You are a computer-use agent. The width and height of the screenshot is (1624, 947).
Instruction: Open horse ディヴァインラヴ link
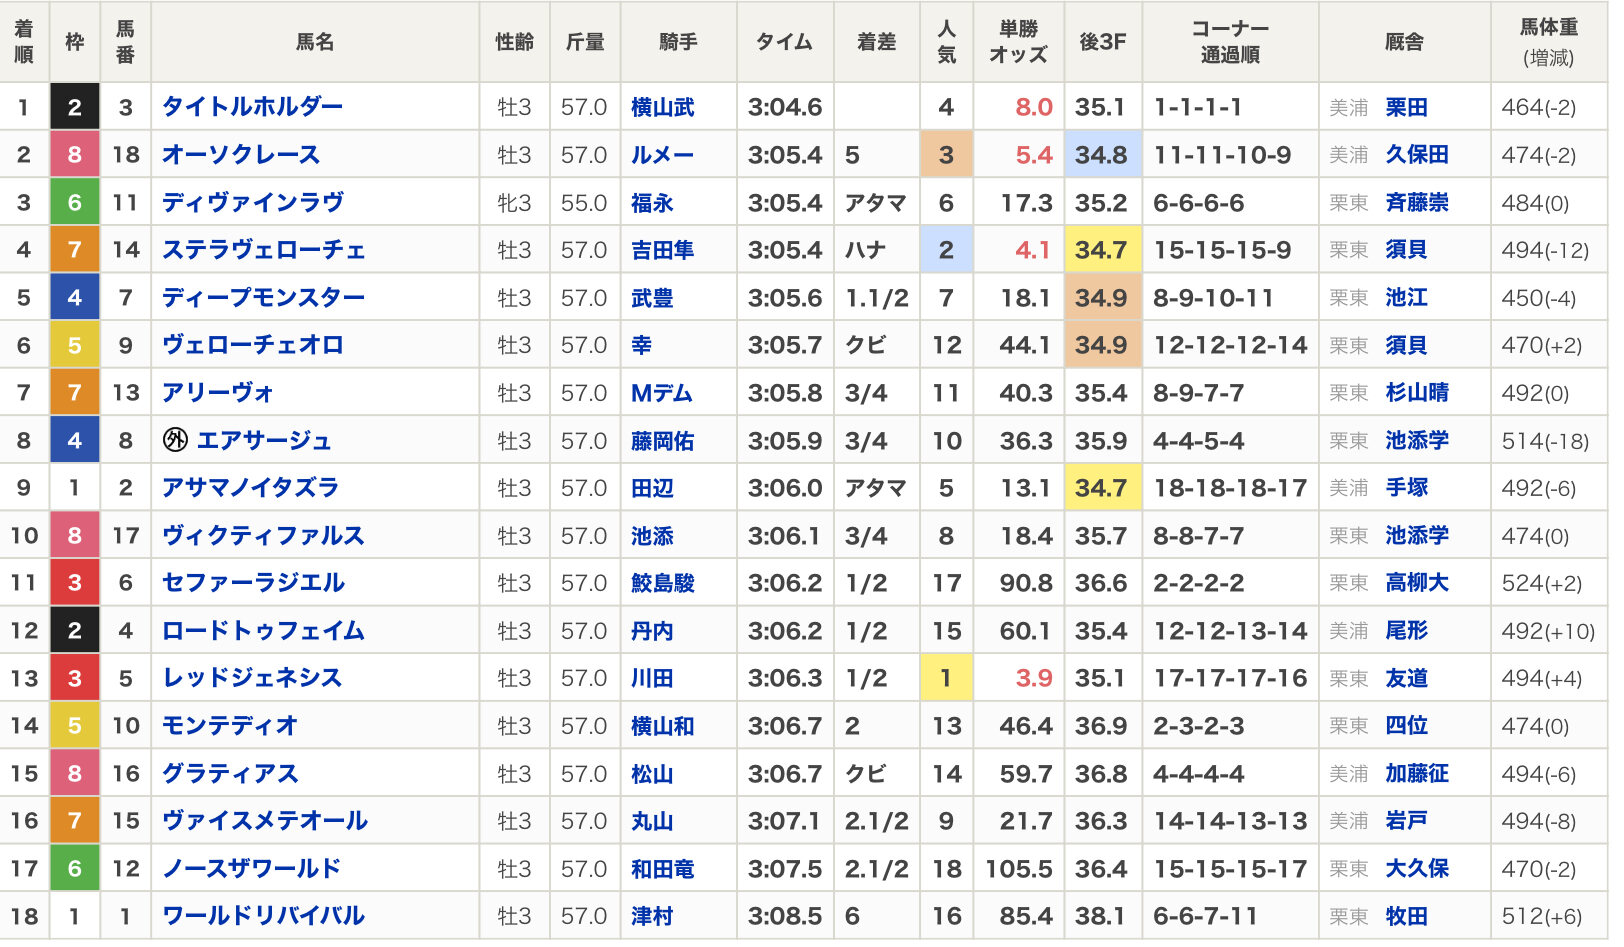(253, 203)
